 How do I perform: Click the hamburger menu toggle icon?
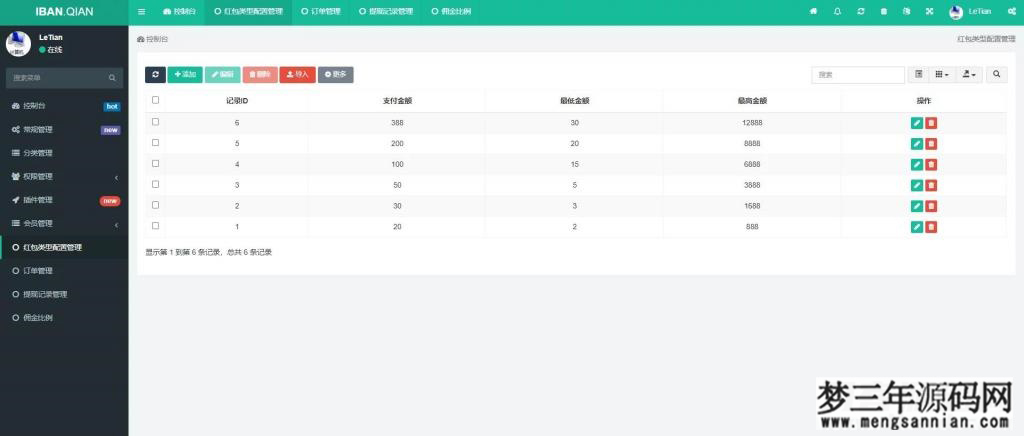click(x=142, y=11)
